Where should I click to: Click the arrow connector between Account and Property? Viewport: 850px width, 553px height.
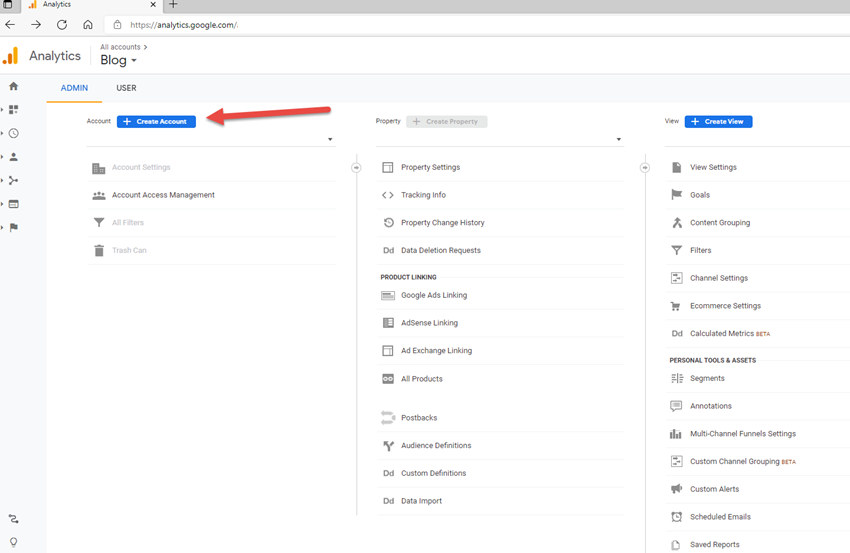coord(356,168)
